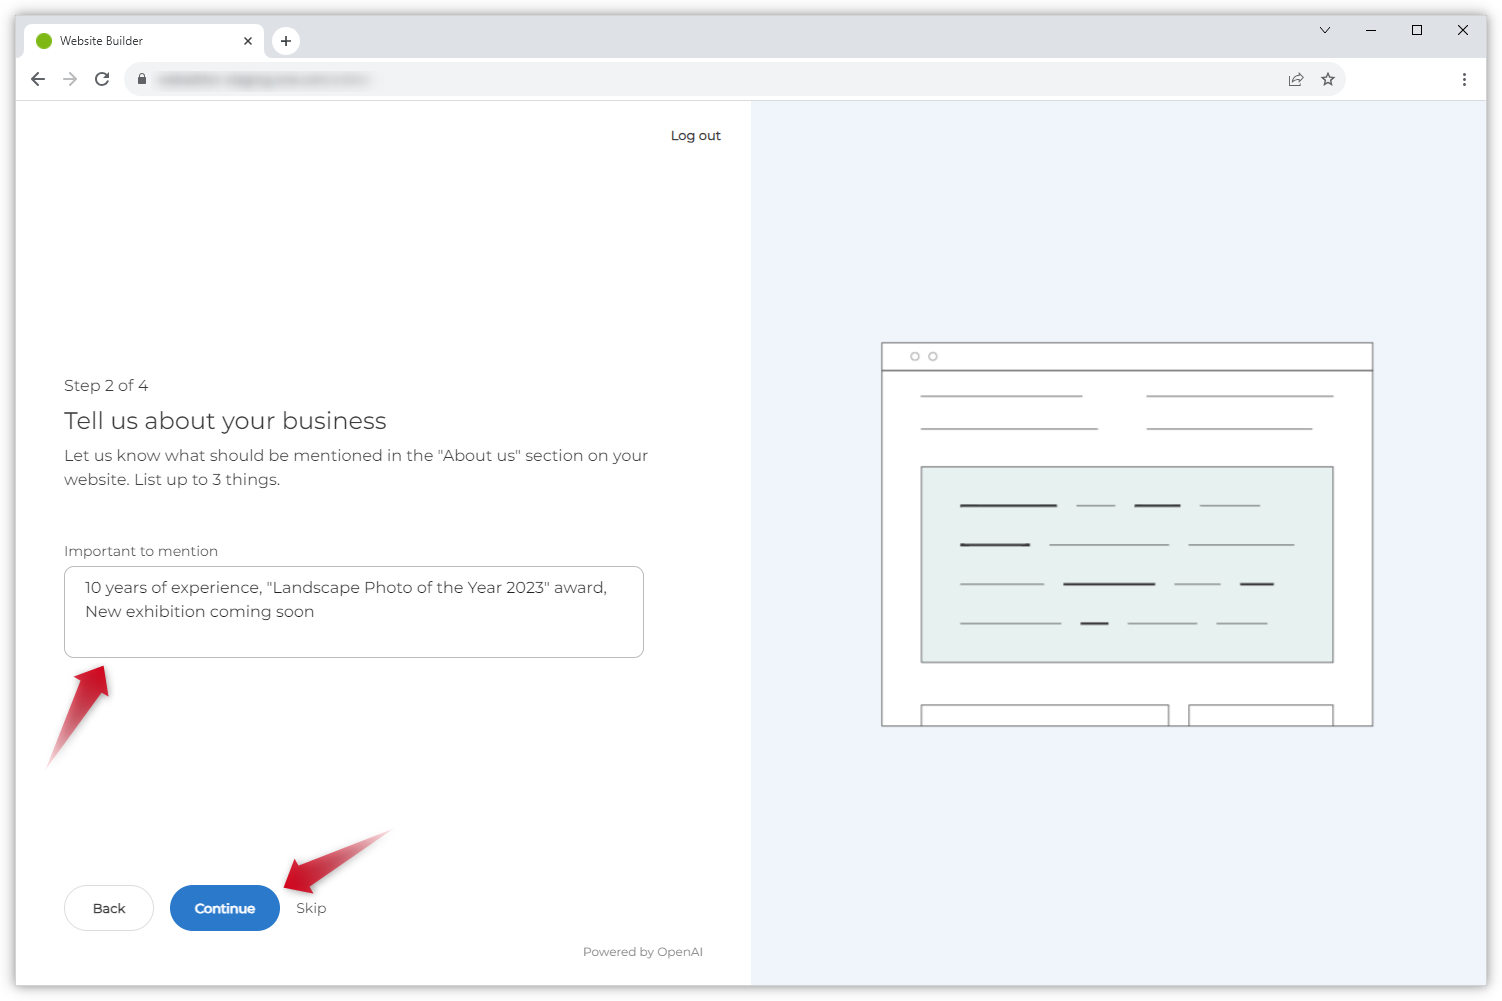Maximize the browser window
This screenshot has height=1001, width=1502.
(1417, 30)
